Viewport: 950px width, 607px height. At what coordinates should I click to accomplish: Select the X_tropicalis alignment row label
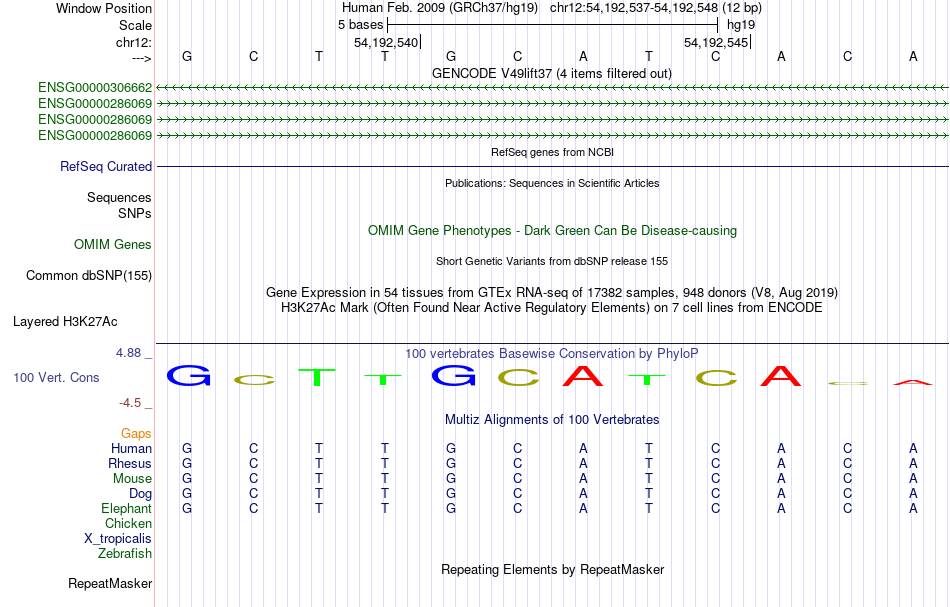tap(118, 539)
